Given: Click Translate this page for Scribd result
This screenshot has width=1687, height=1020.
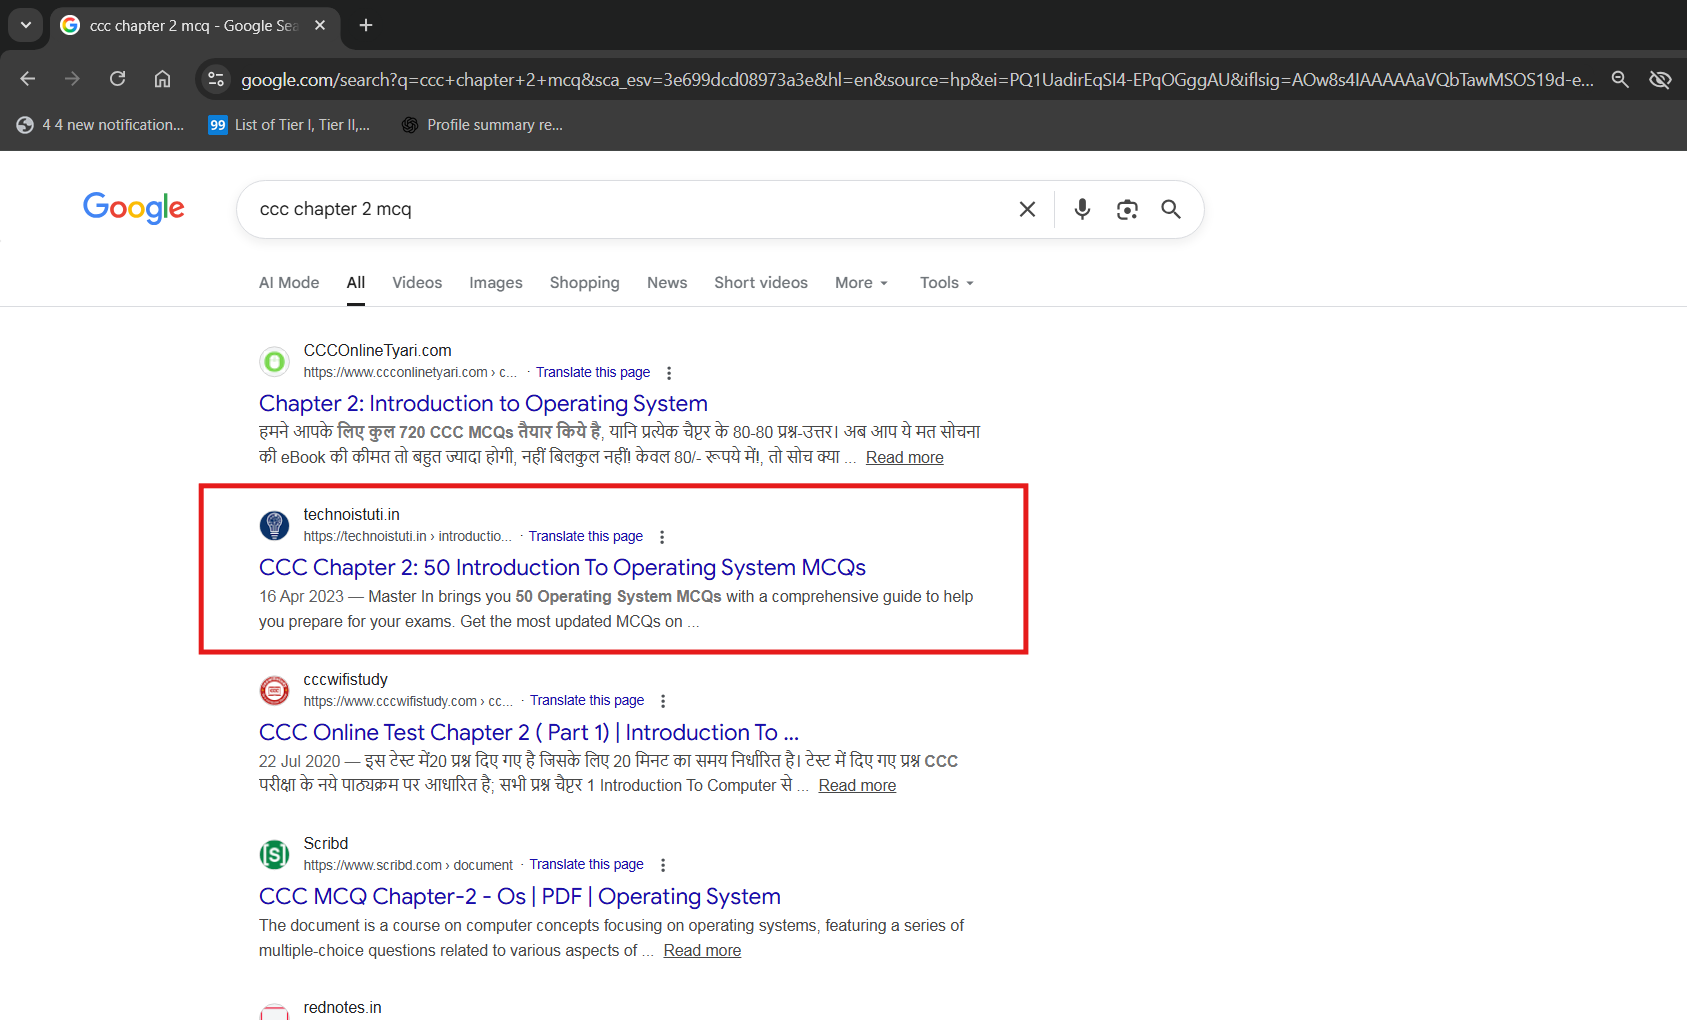Looking at the screenshot, I should 586,865.
